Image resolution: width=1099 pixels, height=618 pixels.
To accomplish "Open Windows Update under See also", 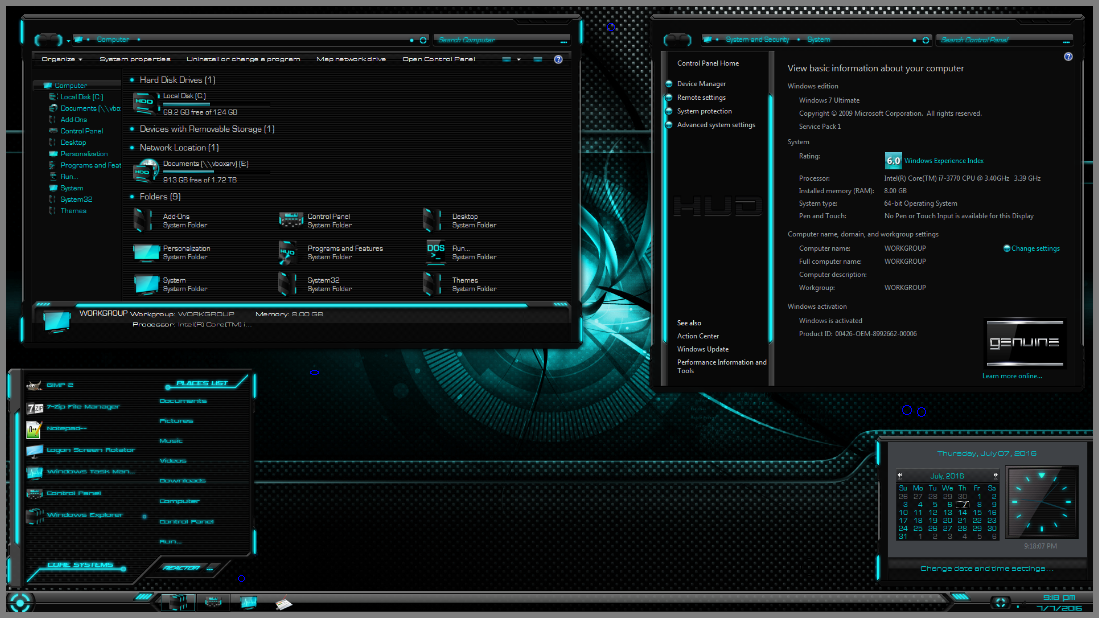I will [x=702, y=349].
